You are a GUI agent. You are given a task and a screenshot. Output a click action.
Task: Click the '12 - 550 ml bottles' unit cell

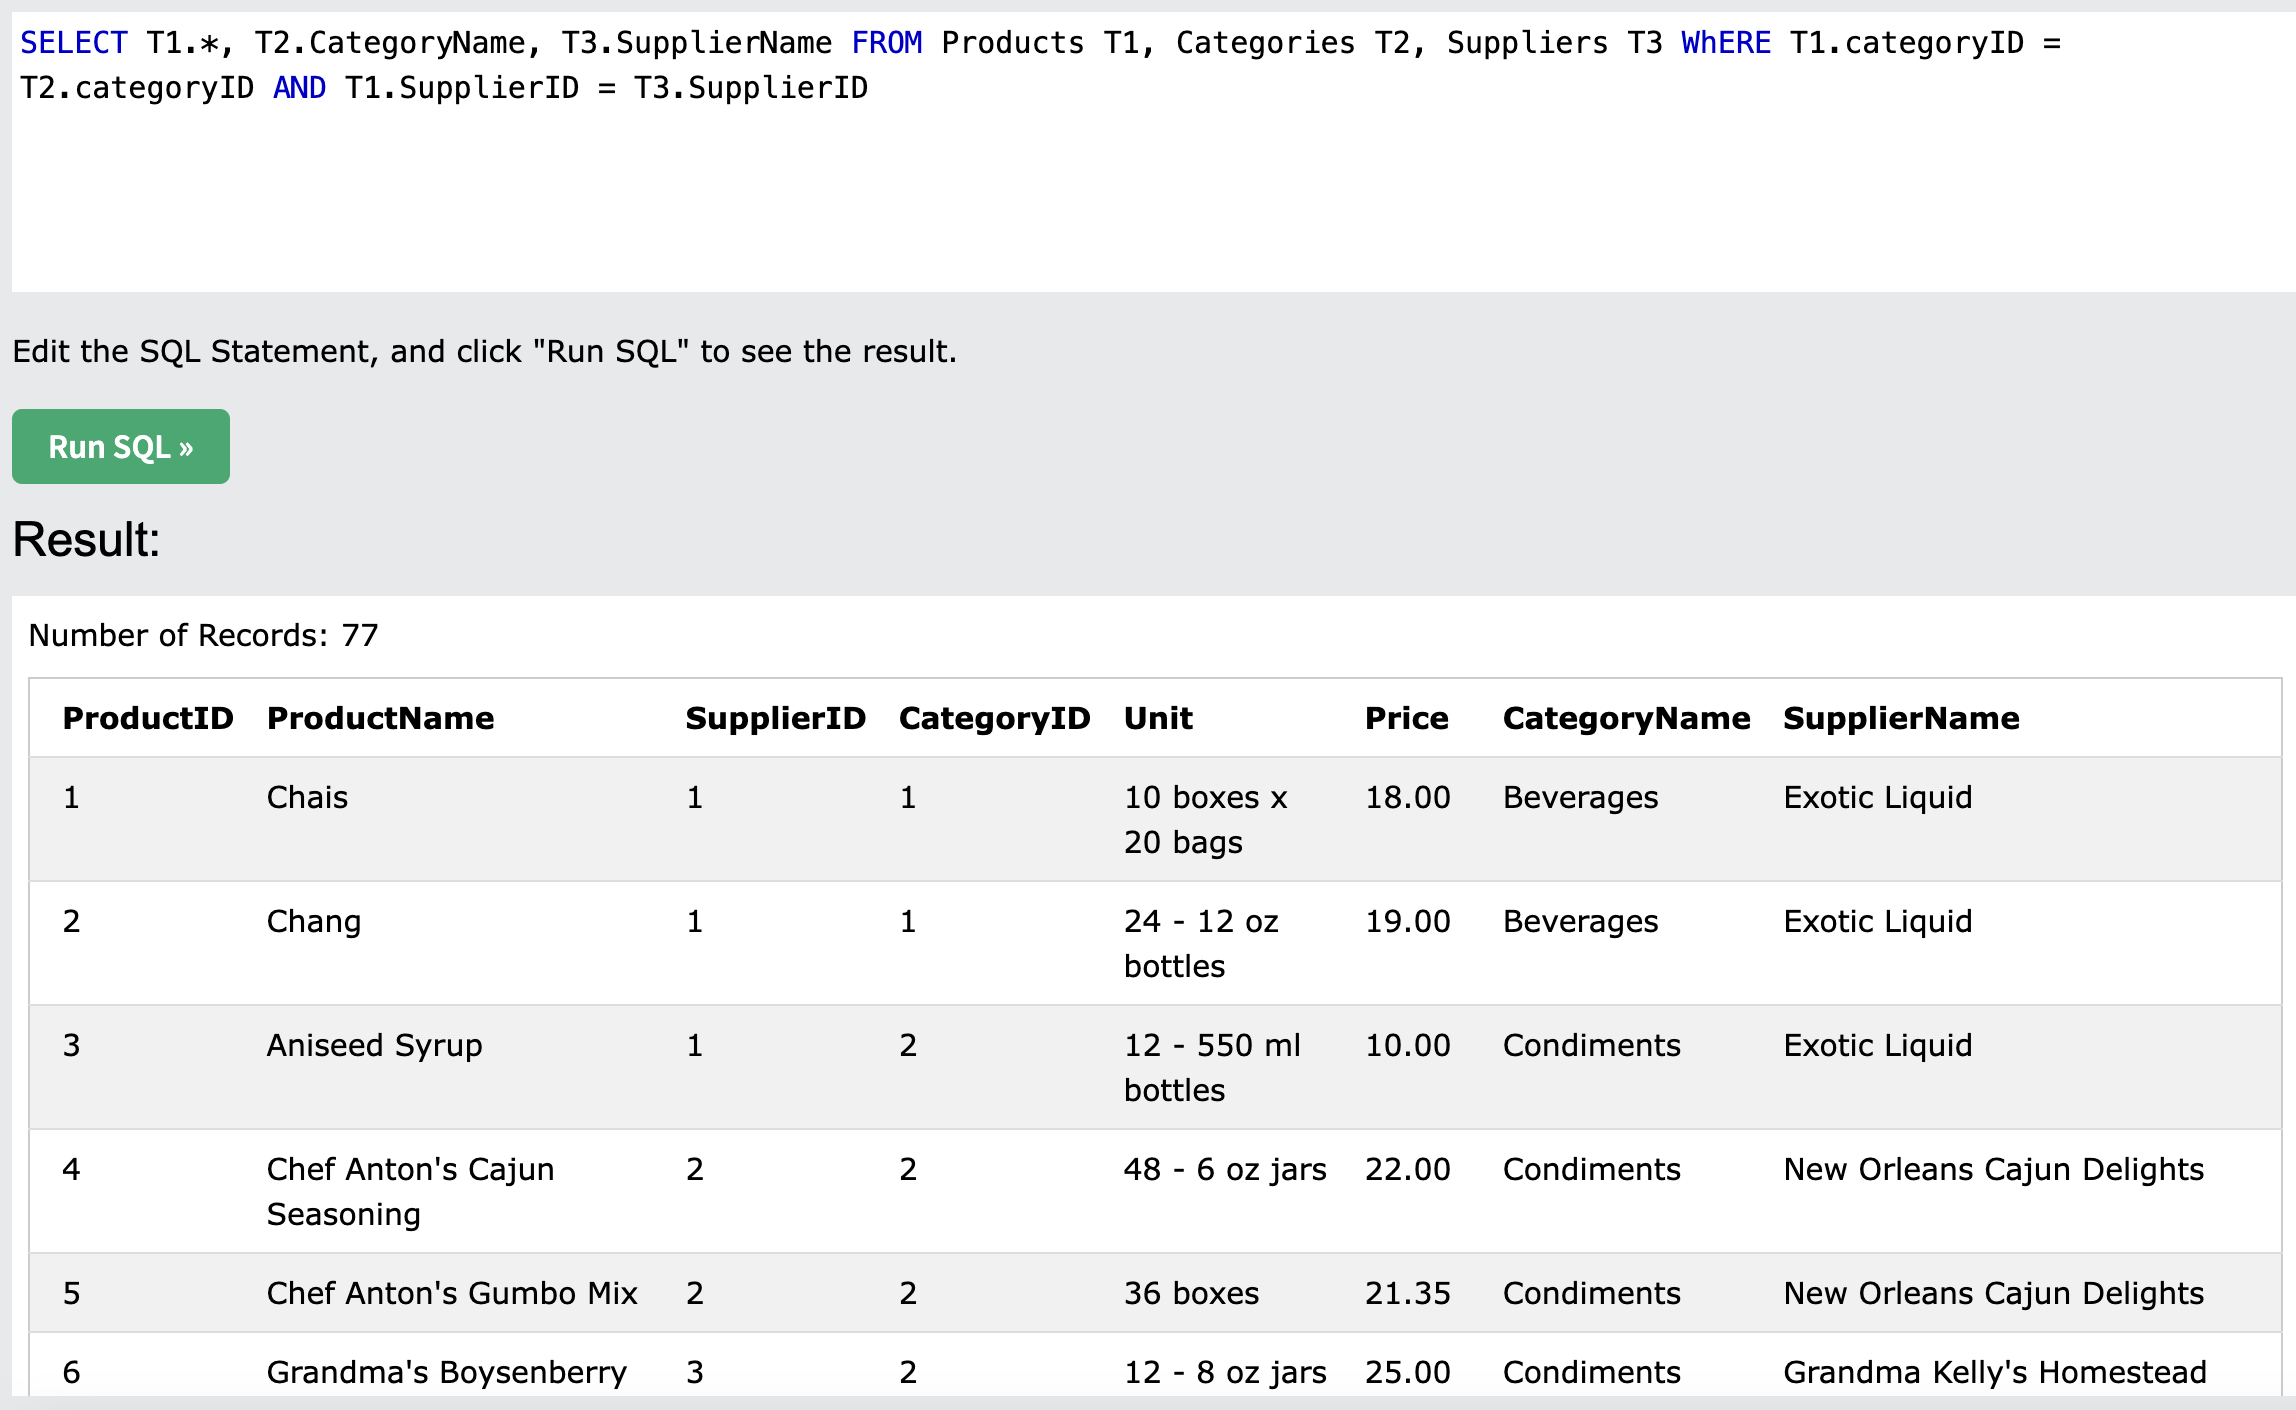pos(1212,1067)
